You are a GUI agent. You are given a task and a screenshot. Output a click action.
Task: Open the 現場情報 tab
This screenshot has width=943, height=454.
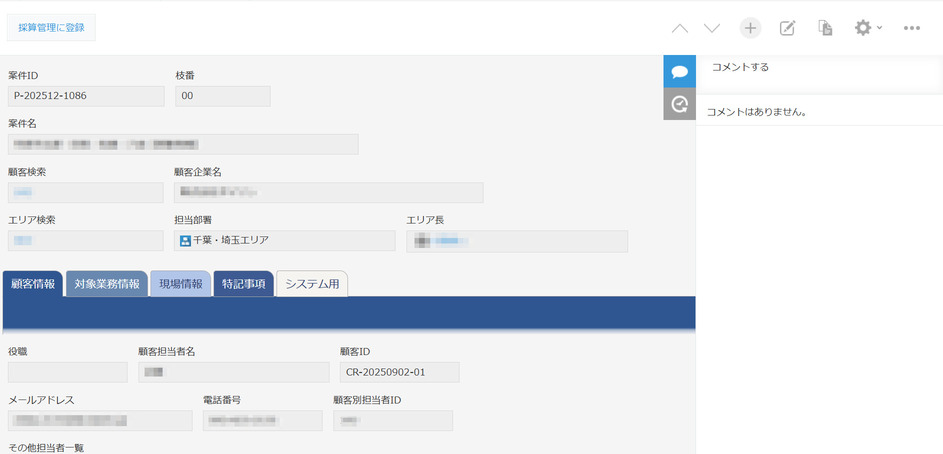(x=181, y=284)
